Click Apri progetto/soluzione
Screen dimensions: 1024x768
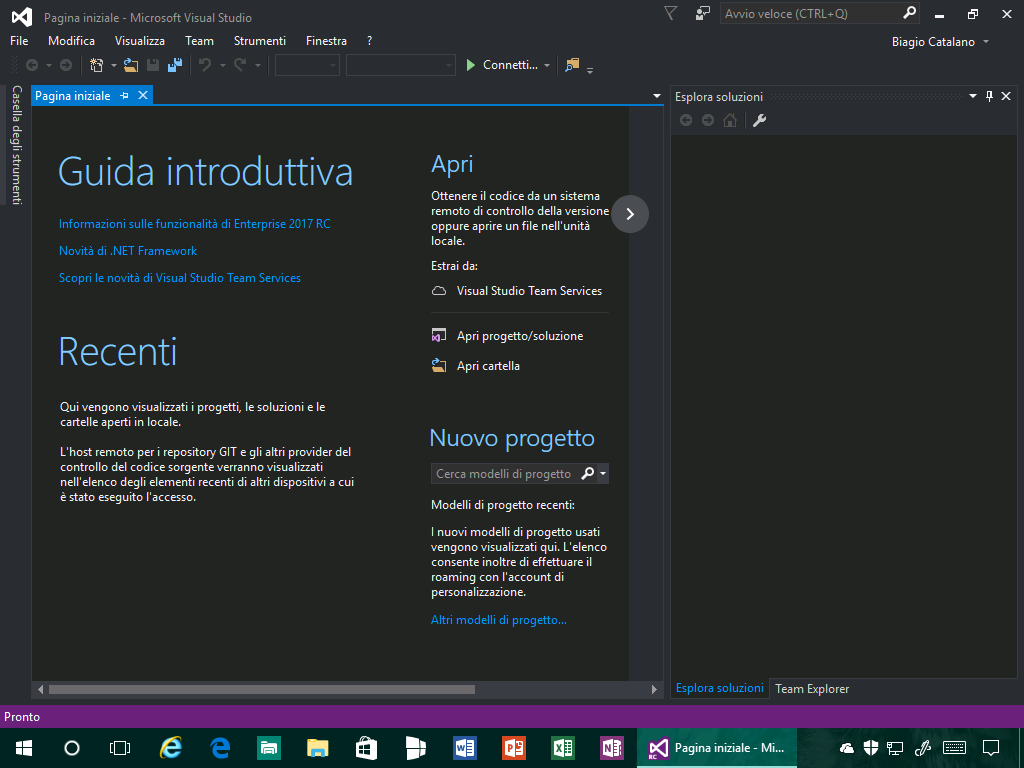520,336
